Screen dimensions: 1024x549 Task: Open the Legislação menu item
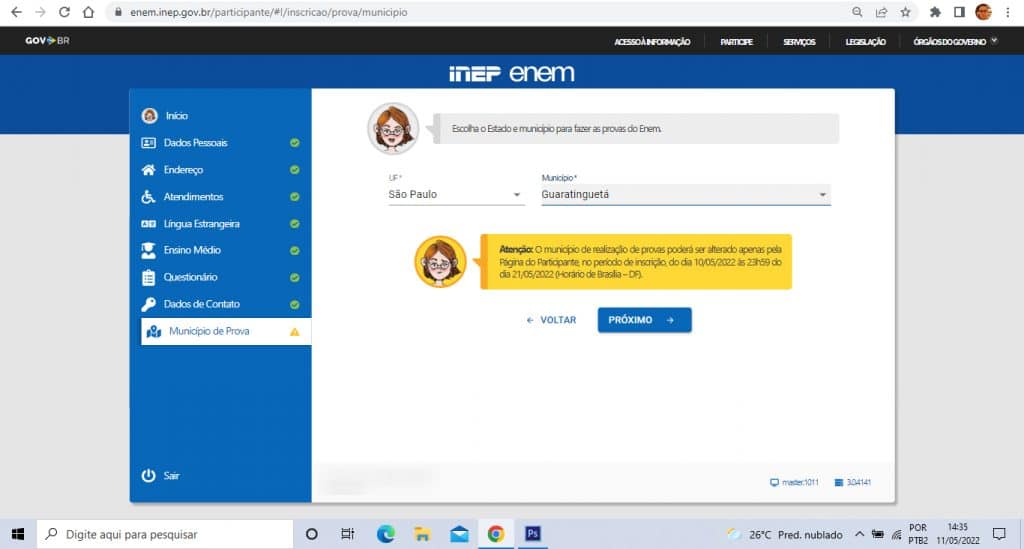pyautogui.click(x=865, y=42)
